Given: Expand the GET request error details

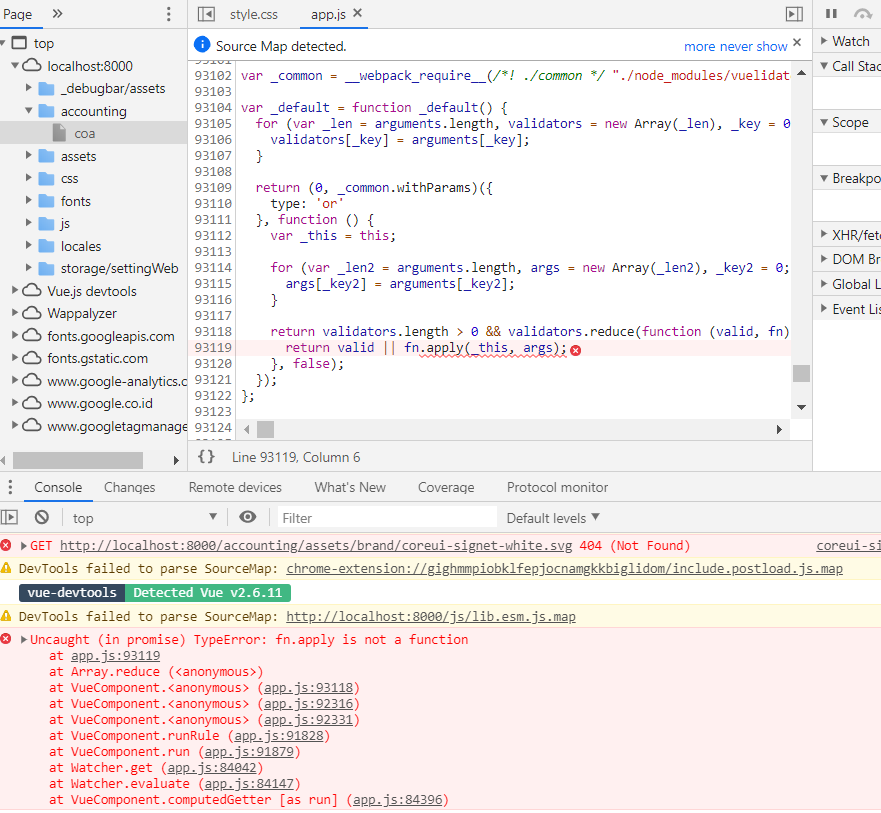Looking at the screenshot, I should pyautogui.click(x=24, y=545).
